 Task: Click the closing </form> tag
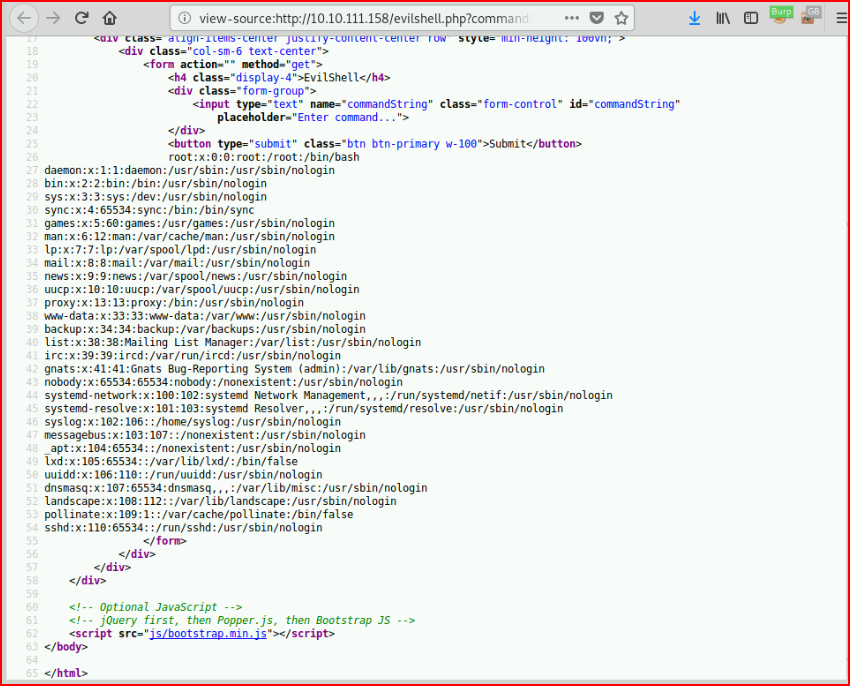point(165,541)
